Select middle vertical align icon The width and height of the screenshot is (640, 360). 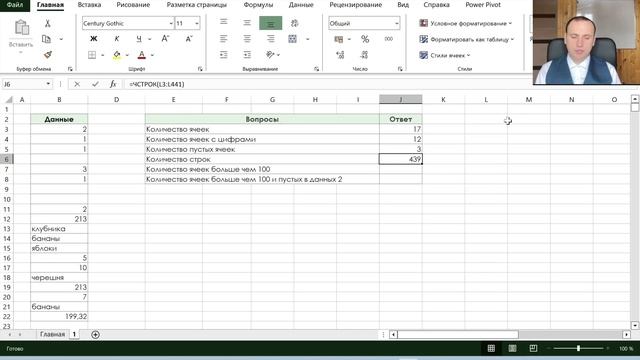pyautogui.click(x=247, y=23)
